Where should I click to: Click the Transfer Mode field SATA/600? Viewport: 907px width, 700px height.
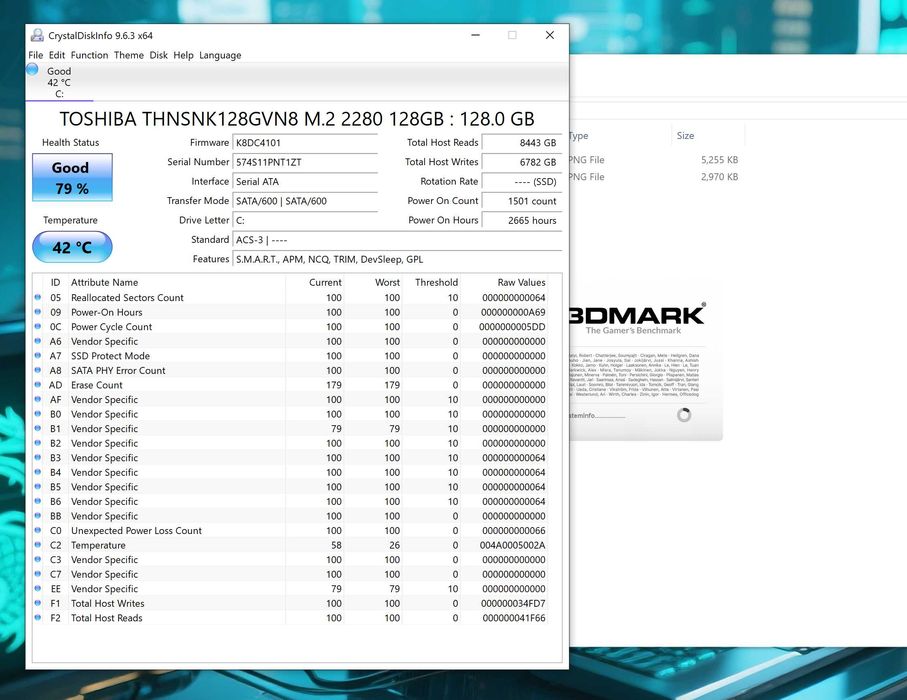tap(305, 201)
